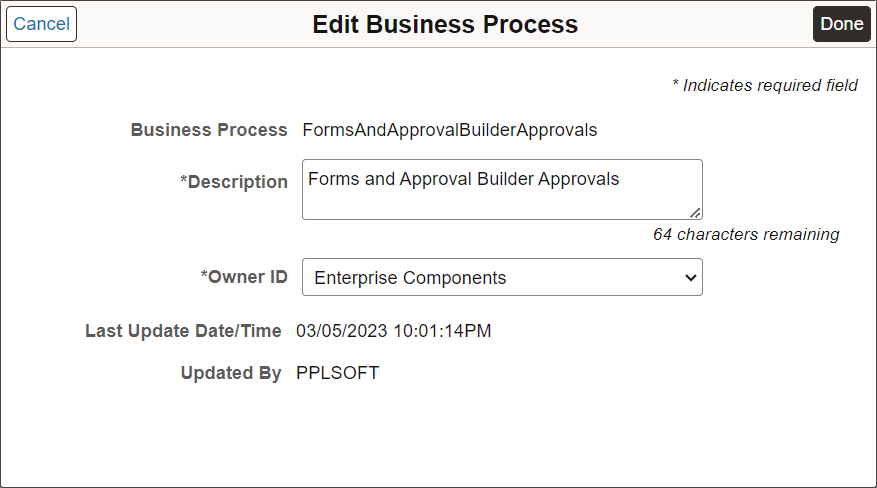Click the 10:01:14PM time value

tap(442, 330)
